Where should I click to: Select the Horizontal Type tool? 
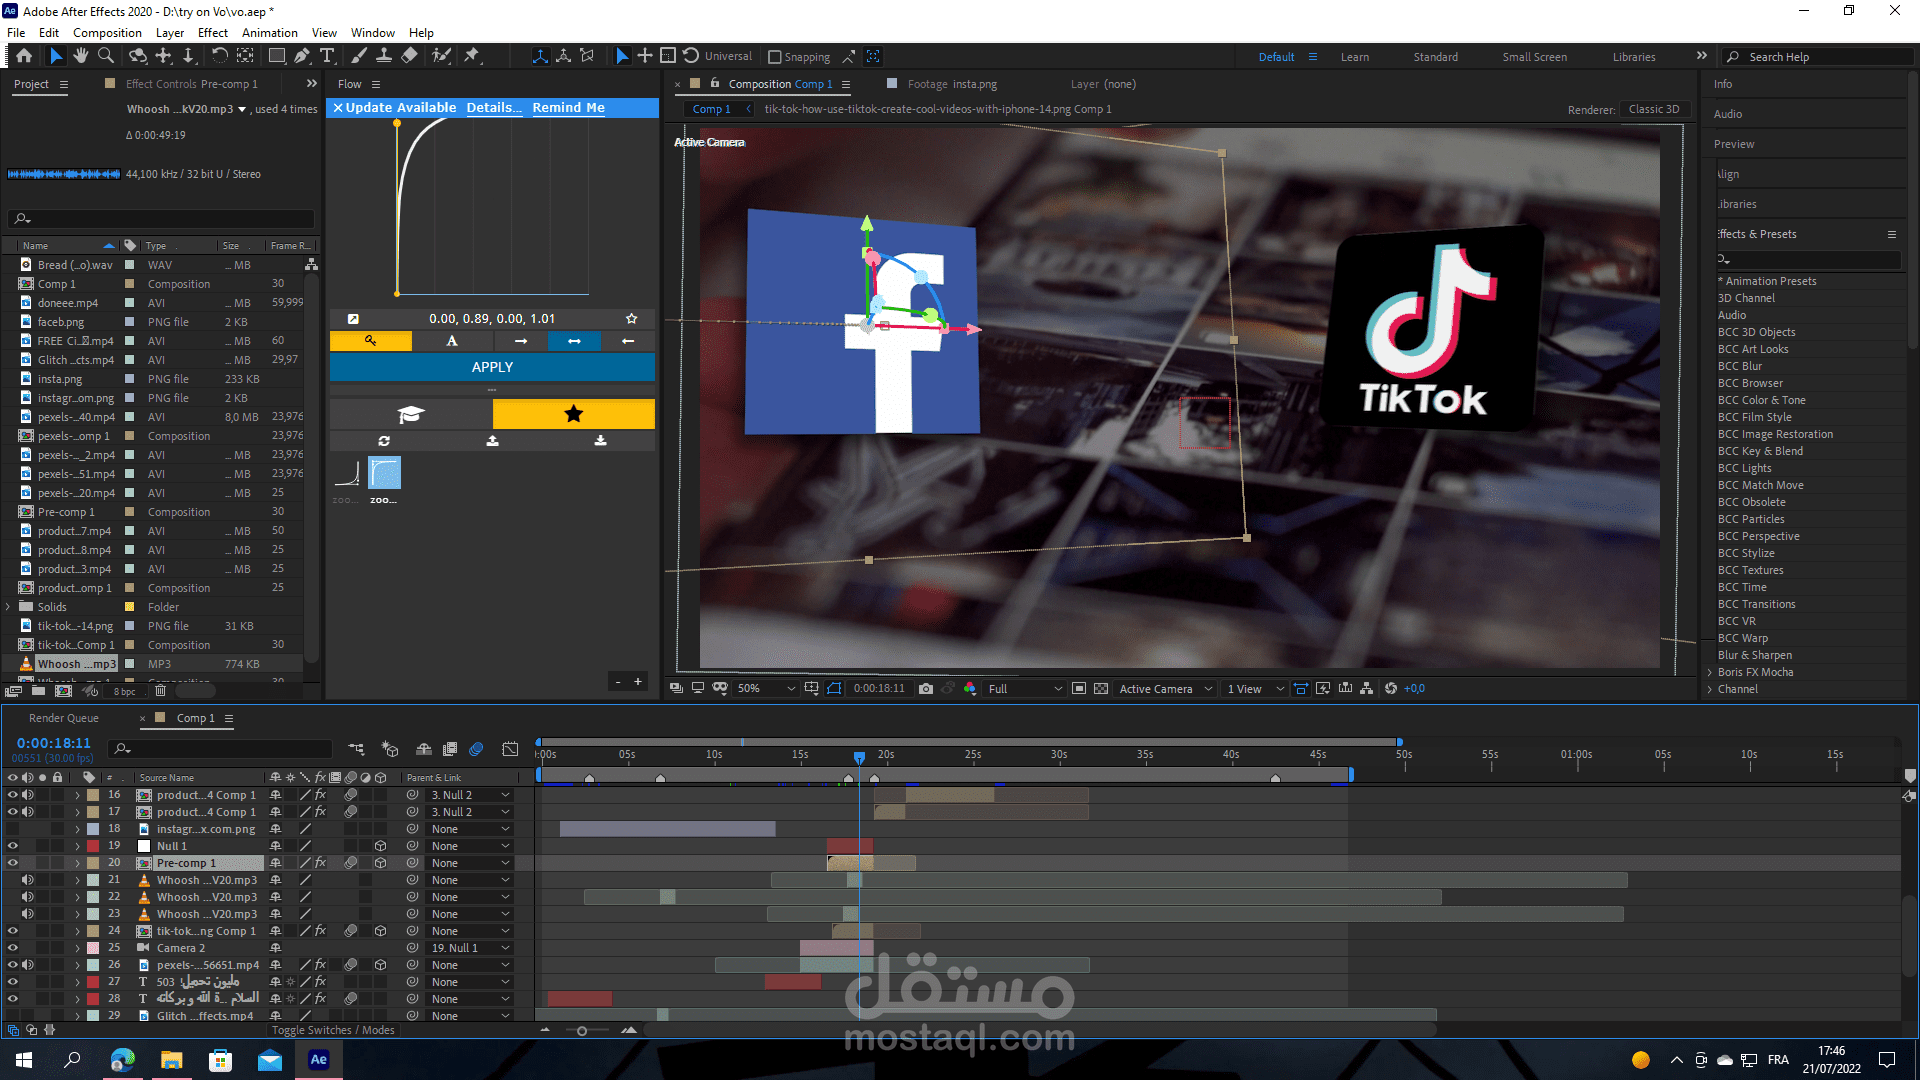(327, 56)
